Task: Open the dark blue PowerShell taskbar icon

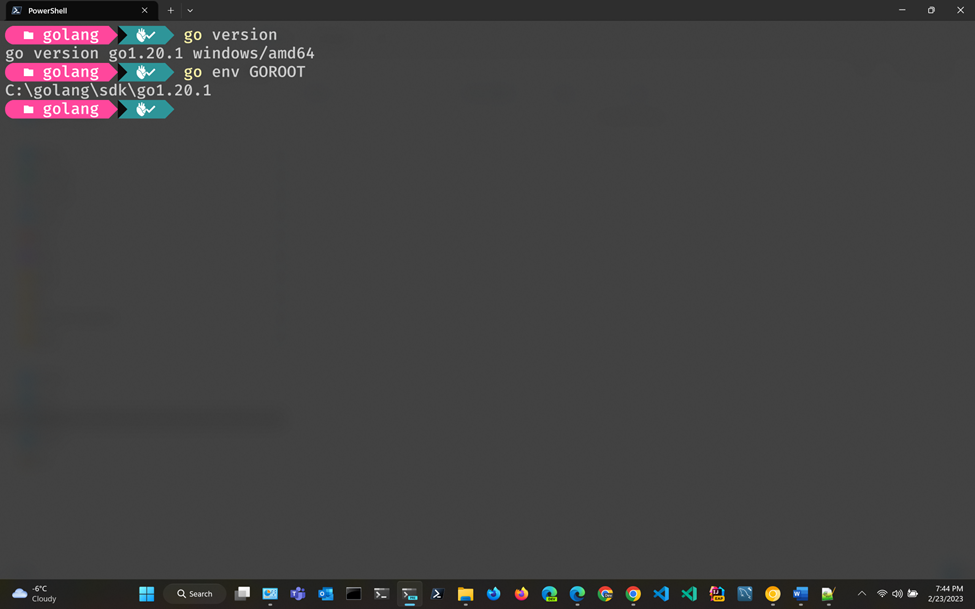Action: click(x=437, y=593)
